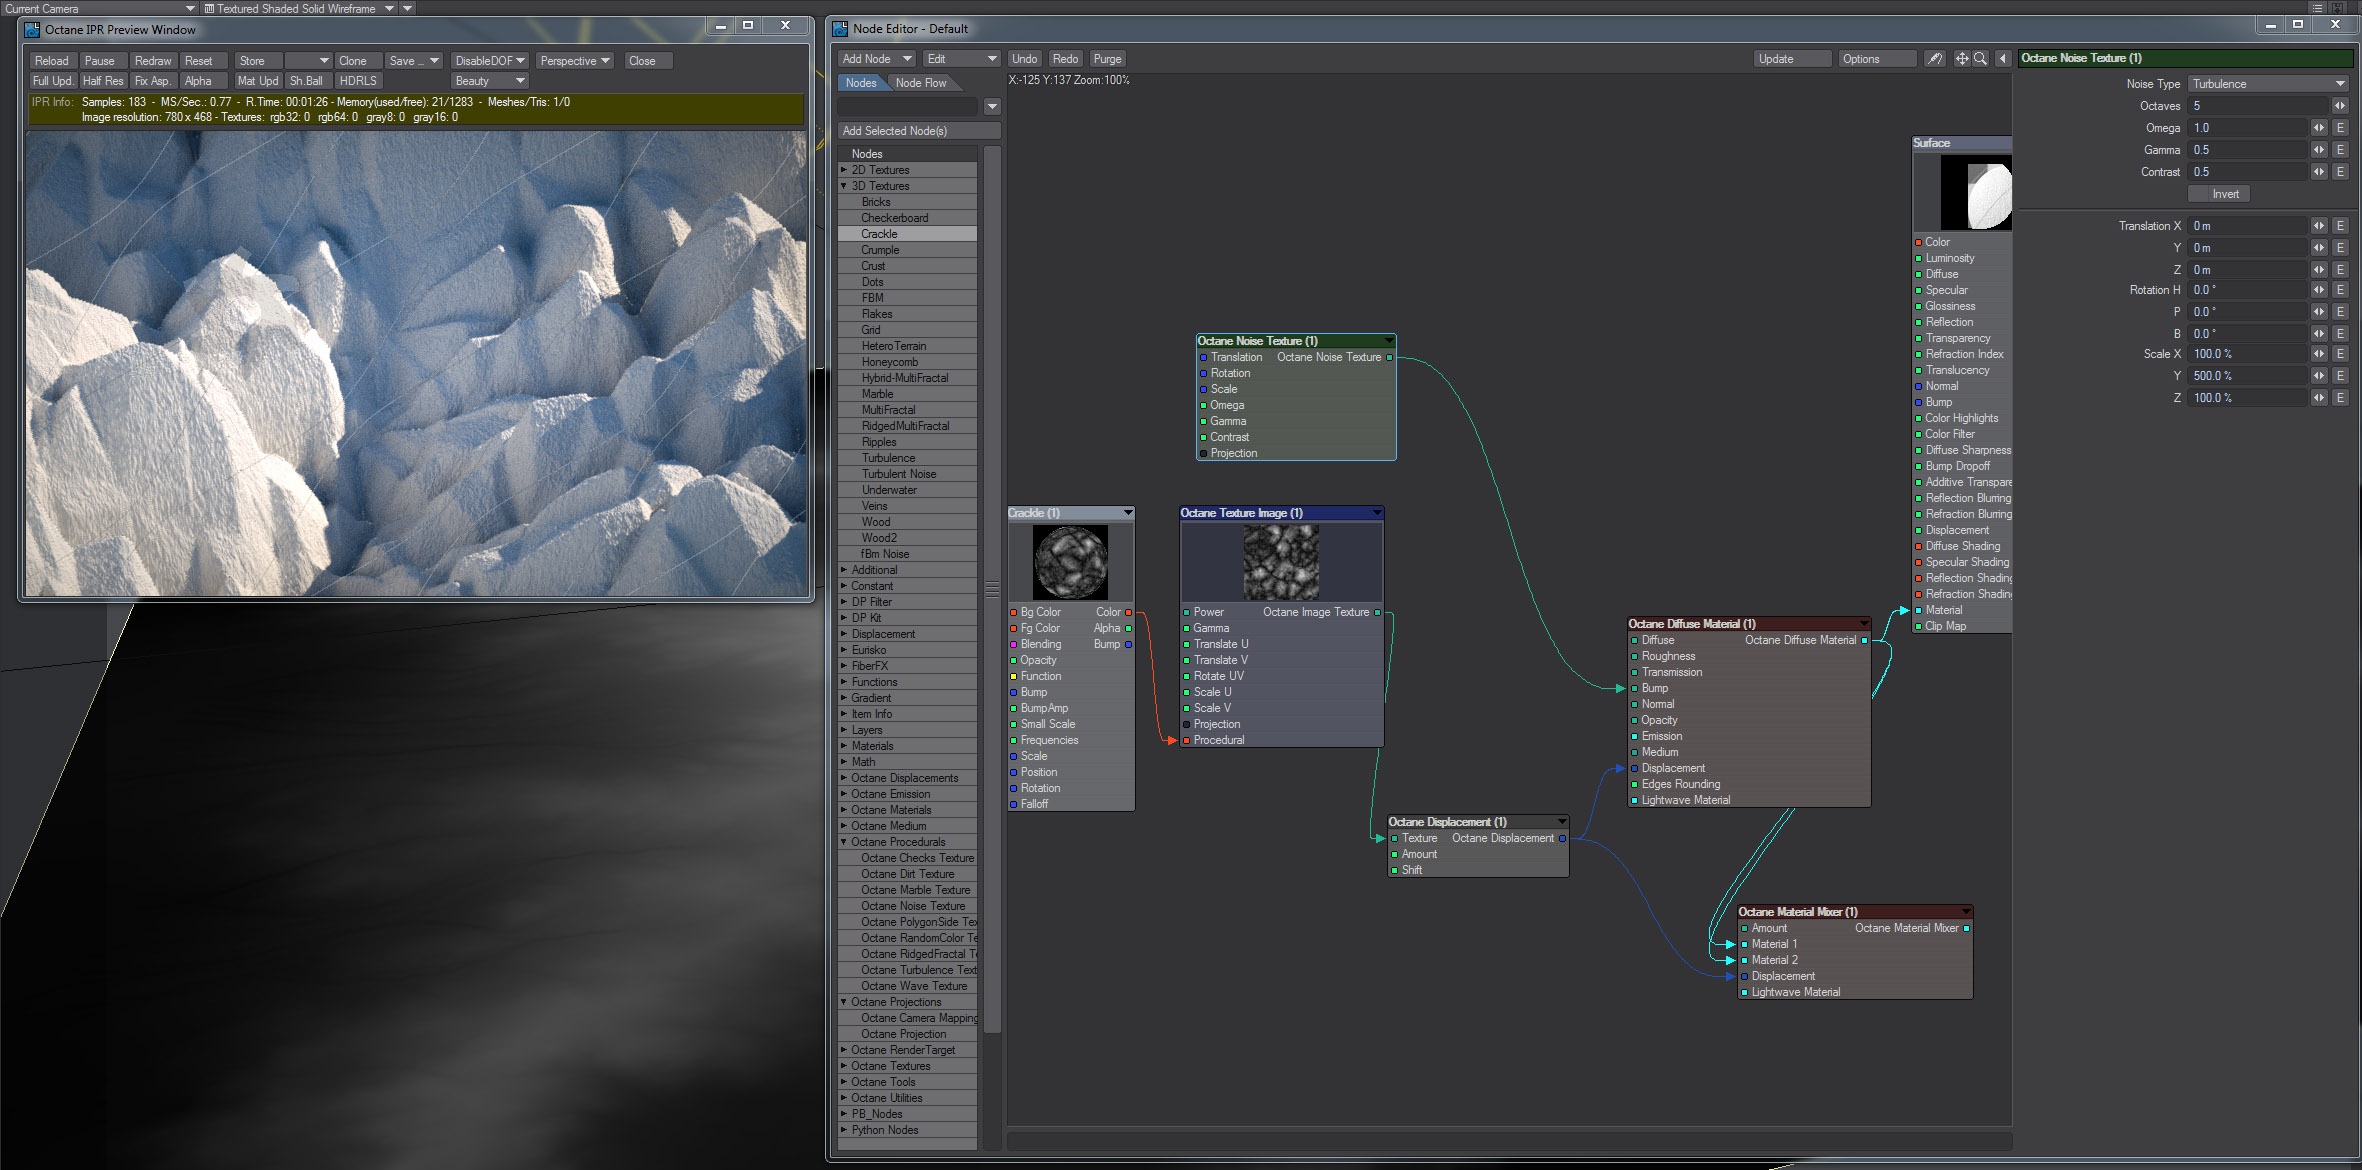Click the Material 1 input on Material Mixer

1744,944
